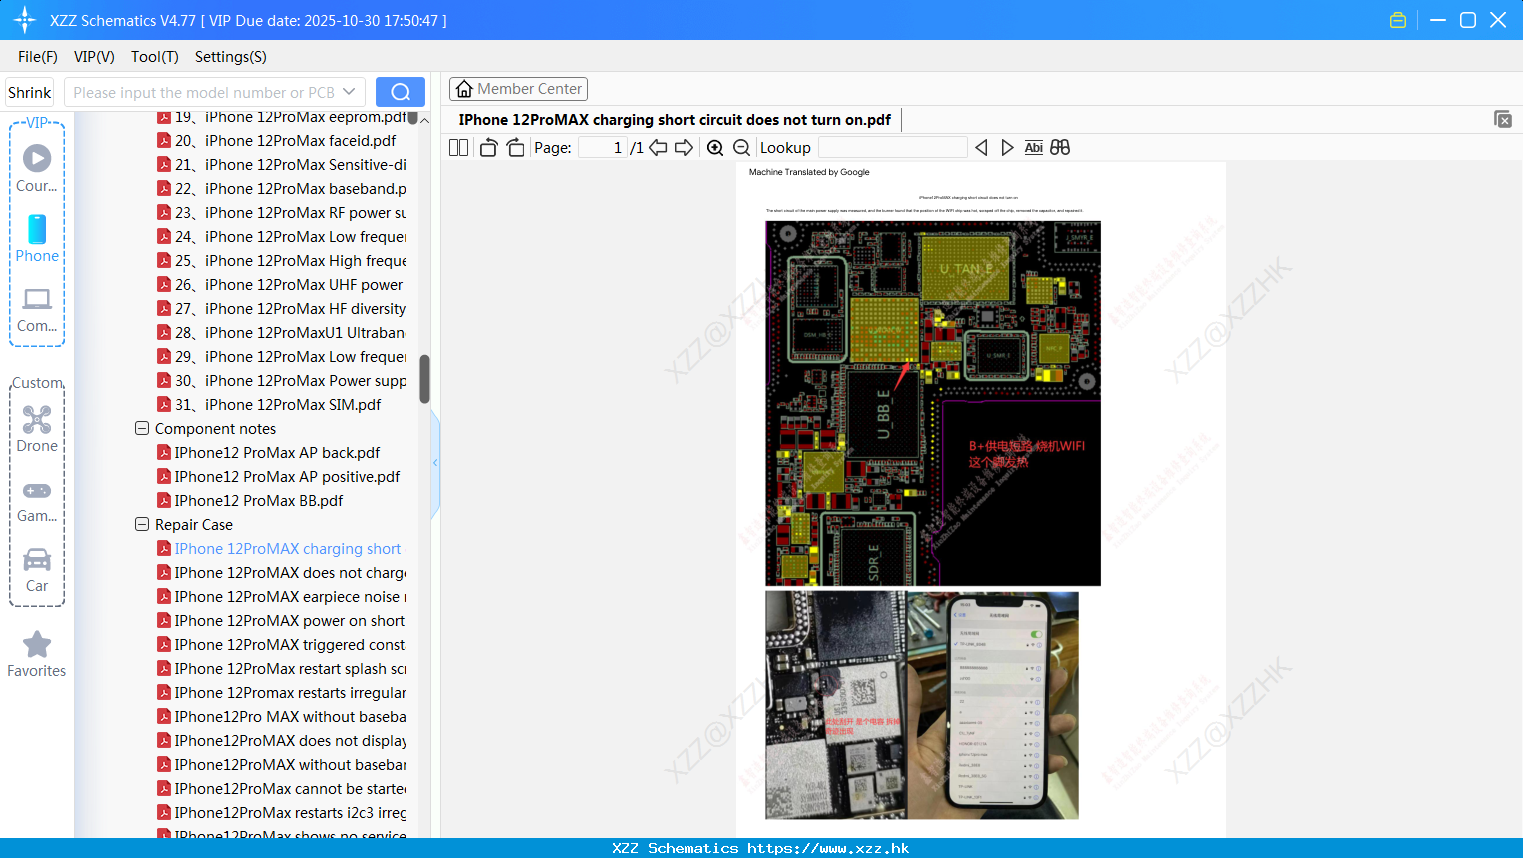This screenshot has height=858, width=1523.
Task: Open IPhone12Pro MAX without baseband case
Action: coord(282,717)
